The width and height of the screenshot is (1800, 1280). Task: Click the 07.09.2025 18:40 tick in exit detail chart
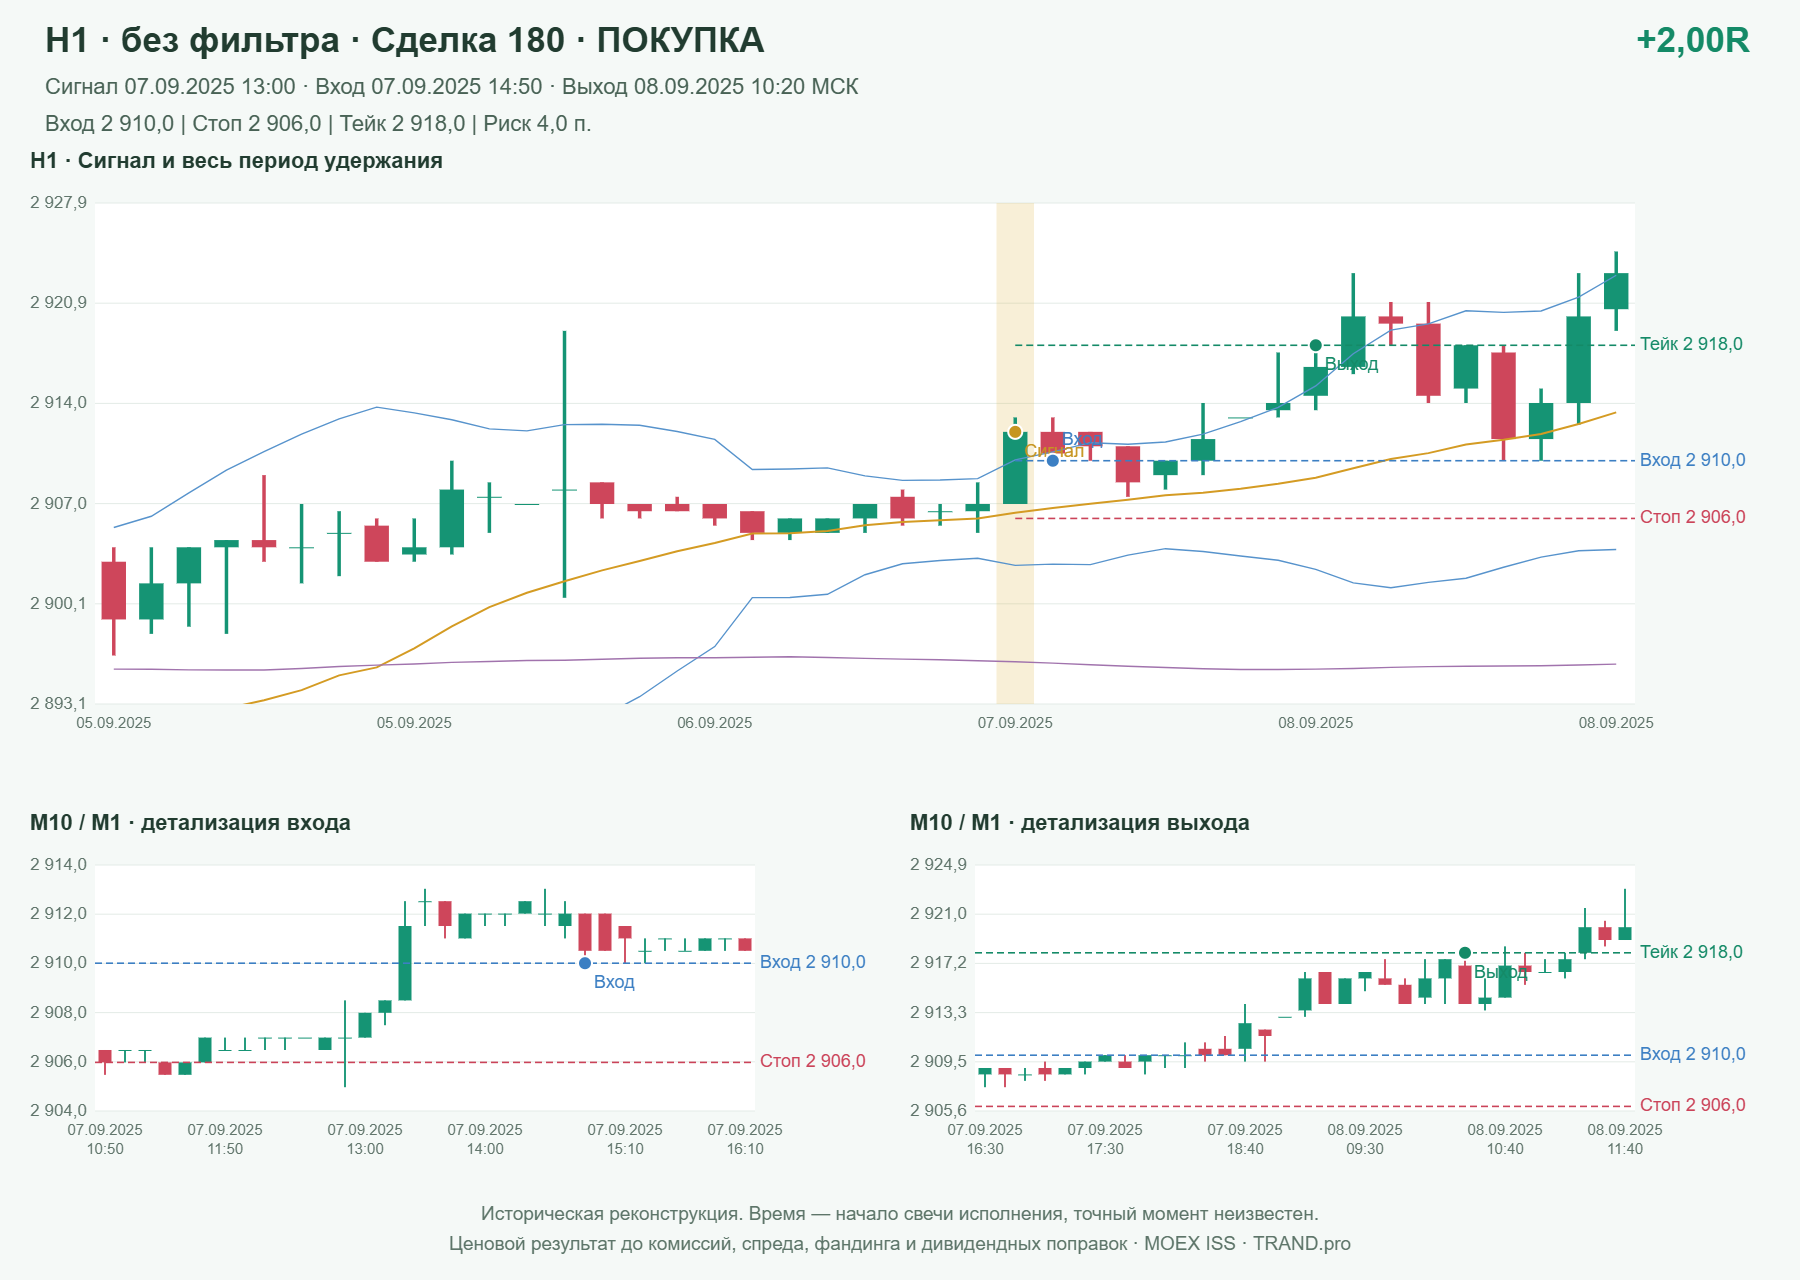(1245, 1139)
